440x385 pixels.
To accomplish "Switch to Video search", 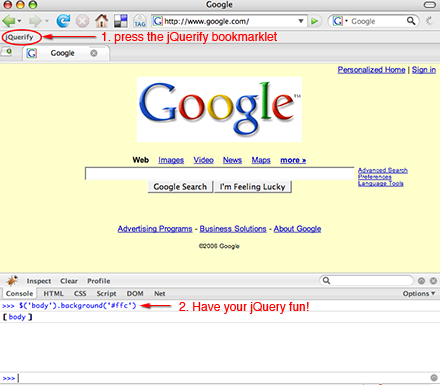I will pyautogui.click(x=203, y=160).
